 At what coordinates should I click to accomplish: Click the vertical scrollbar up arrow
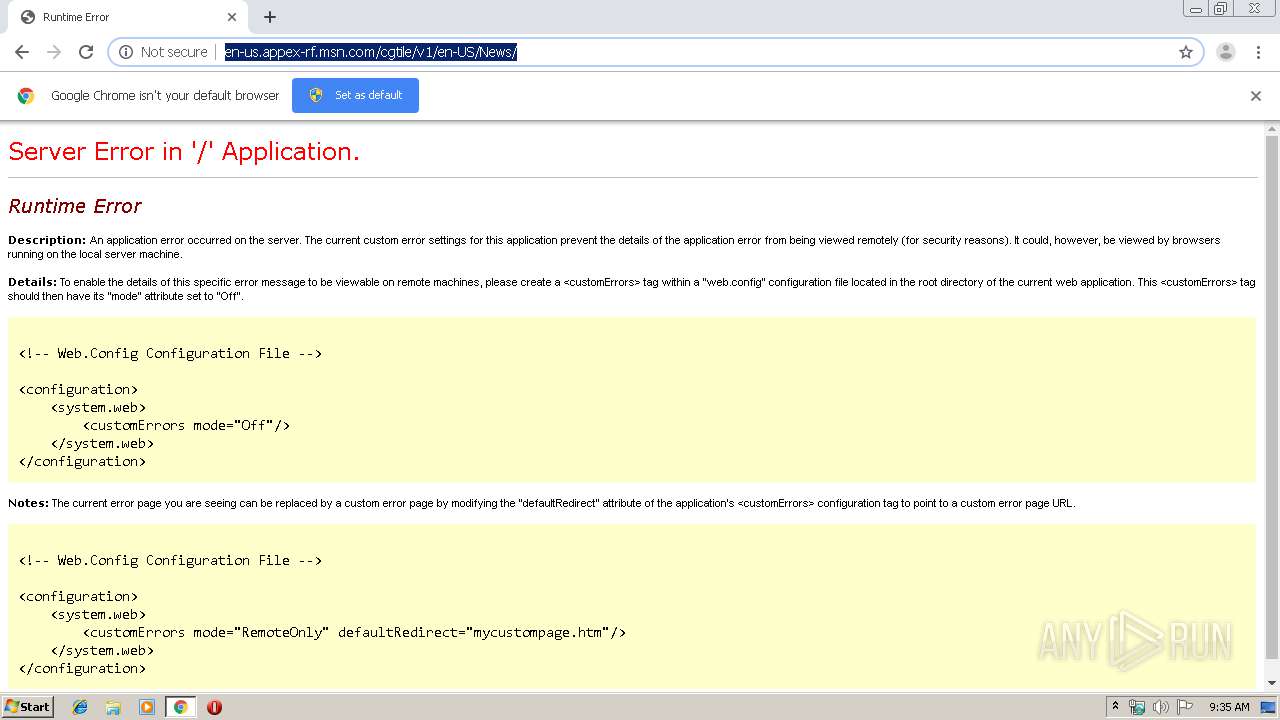(1272, 128)
